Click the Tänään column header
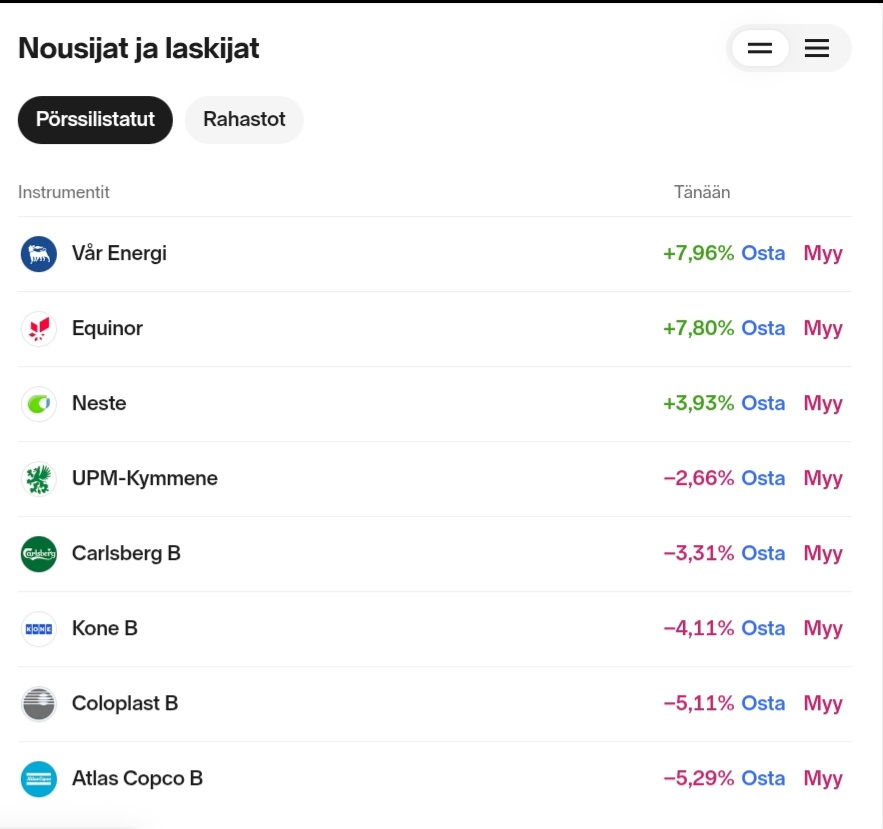Viewport: 883px width, 829px height. [x=702, y=192]
